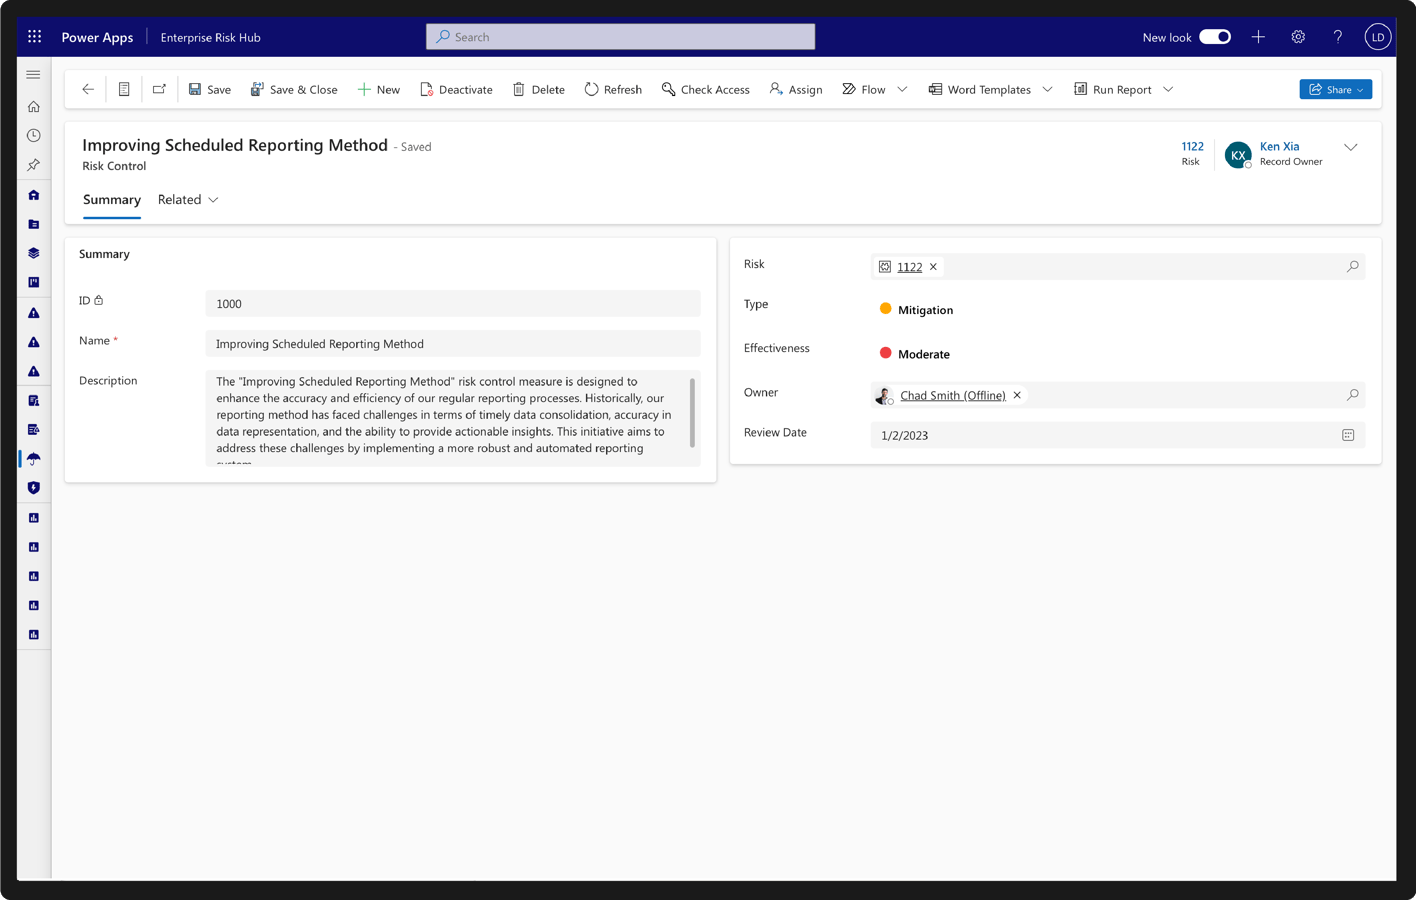Open the header 1122 Risk link
Image resolution: width=1416 pixels, height=900 pixels.
(x=1192, y=146)
